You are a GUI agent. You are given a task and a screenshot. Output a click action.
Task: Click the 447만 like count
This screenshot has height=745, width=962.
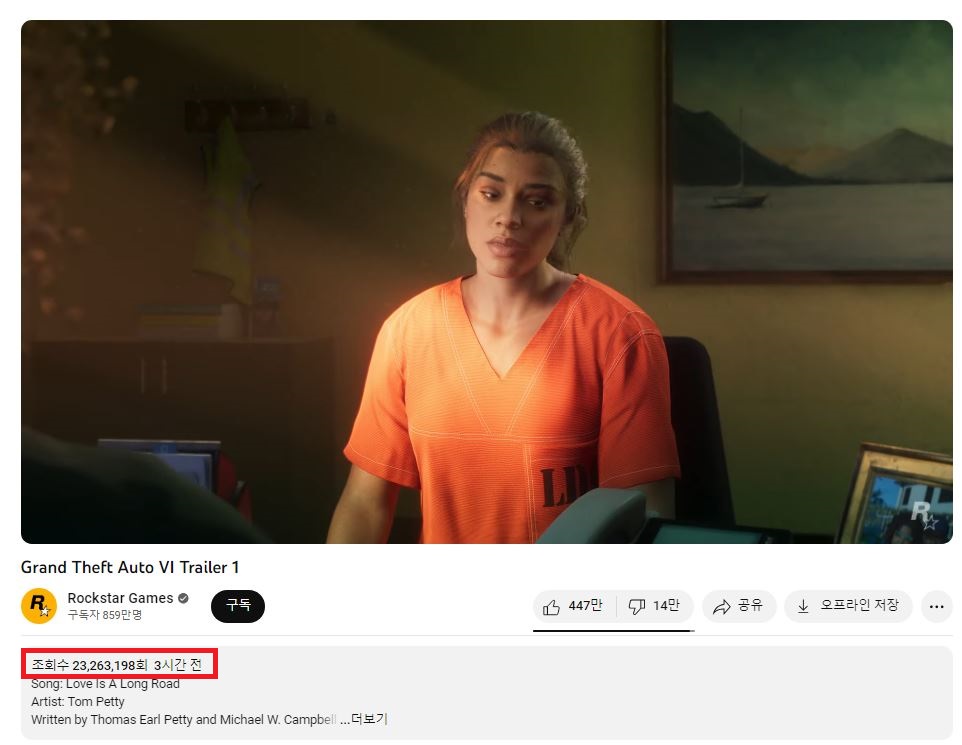pyautogui.click(x=585, y=606)
